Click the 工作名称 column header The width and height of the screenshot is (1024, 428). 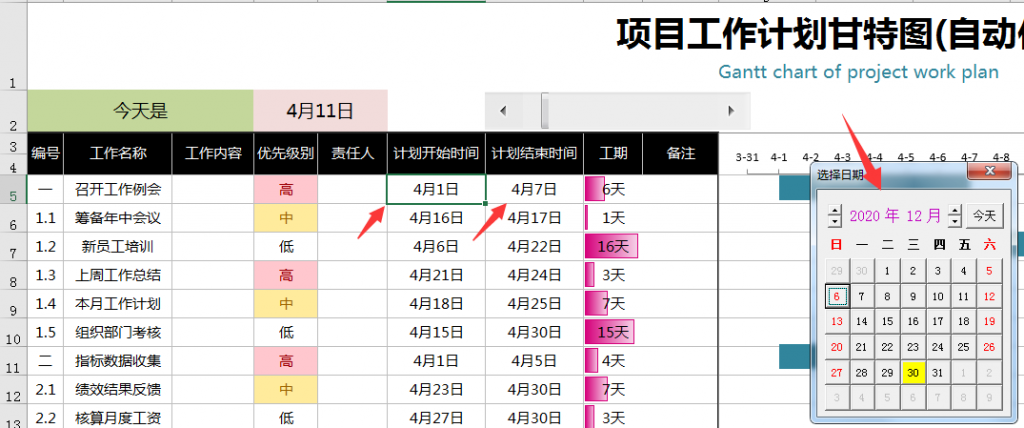[118, 154]
